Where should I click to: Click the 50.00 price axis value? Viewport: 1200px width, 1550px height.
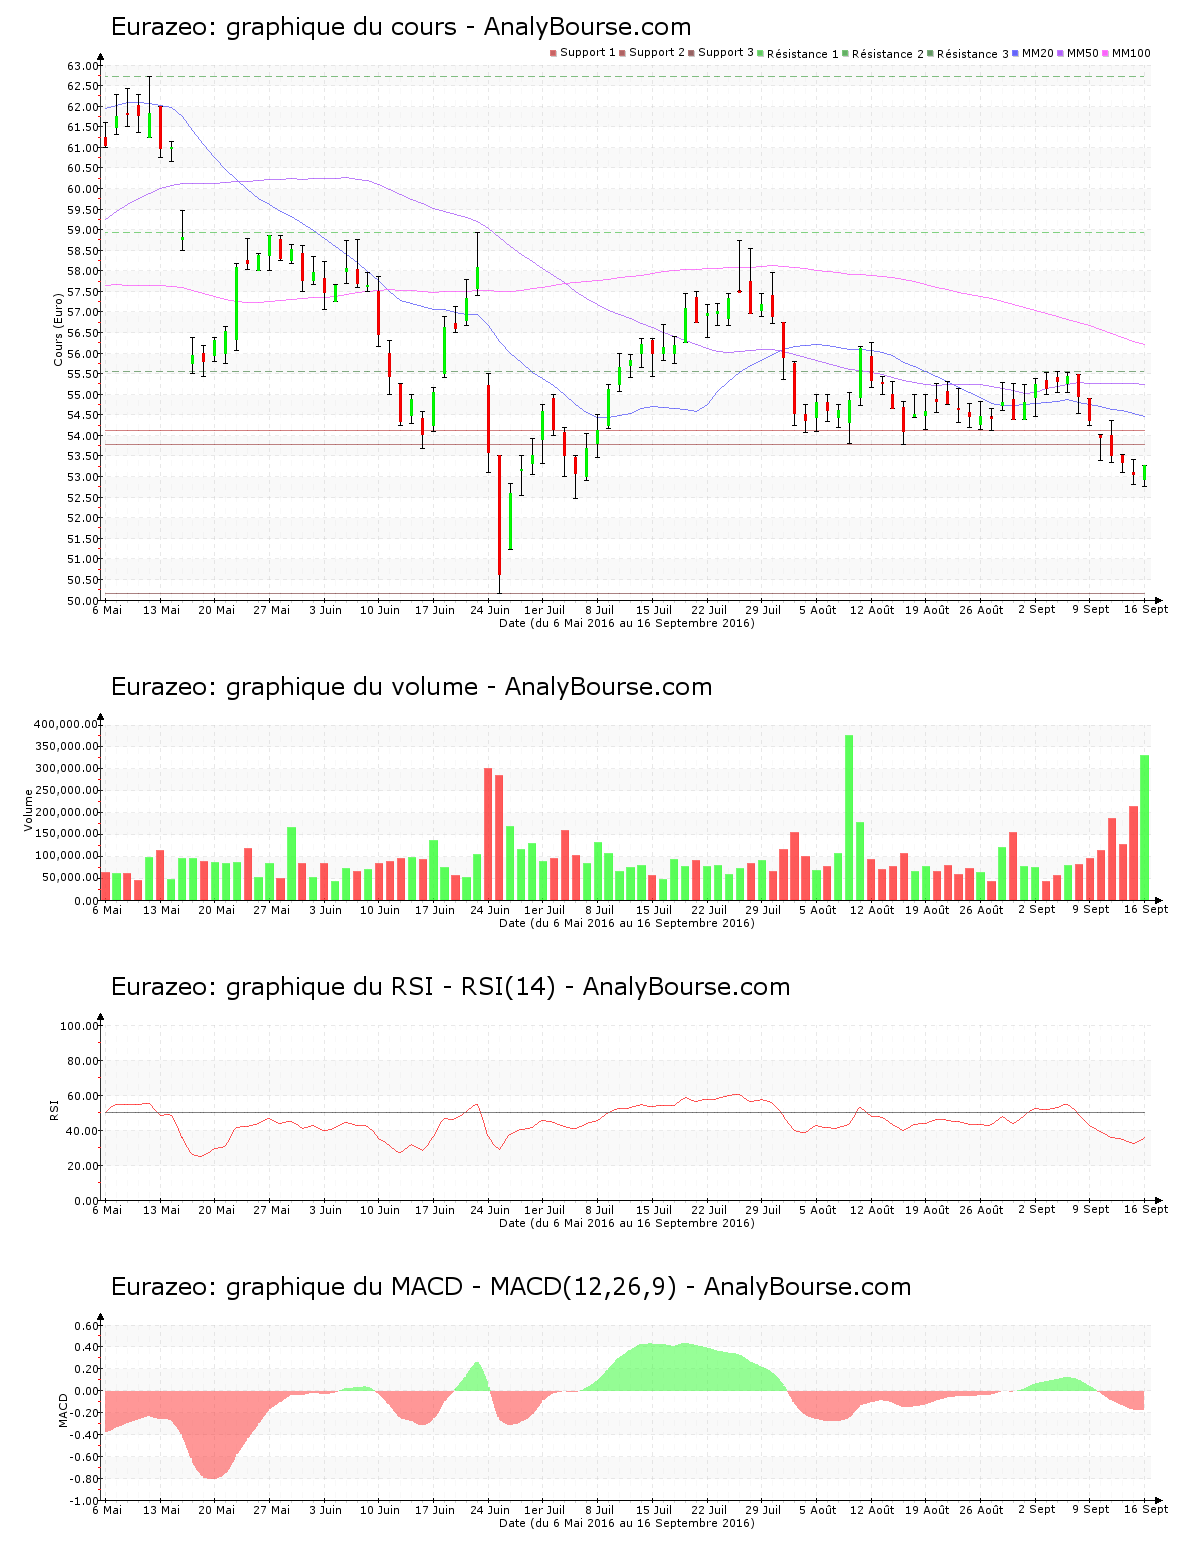tap(83, 600)
